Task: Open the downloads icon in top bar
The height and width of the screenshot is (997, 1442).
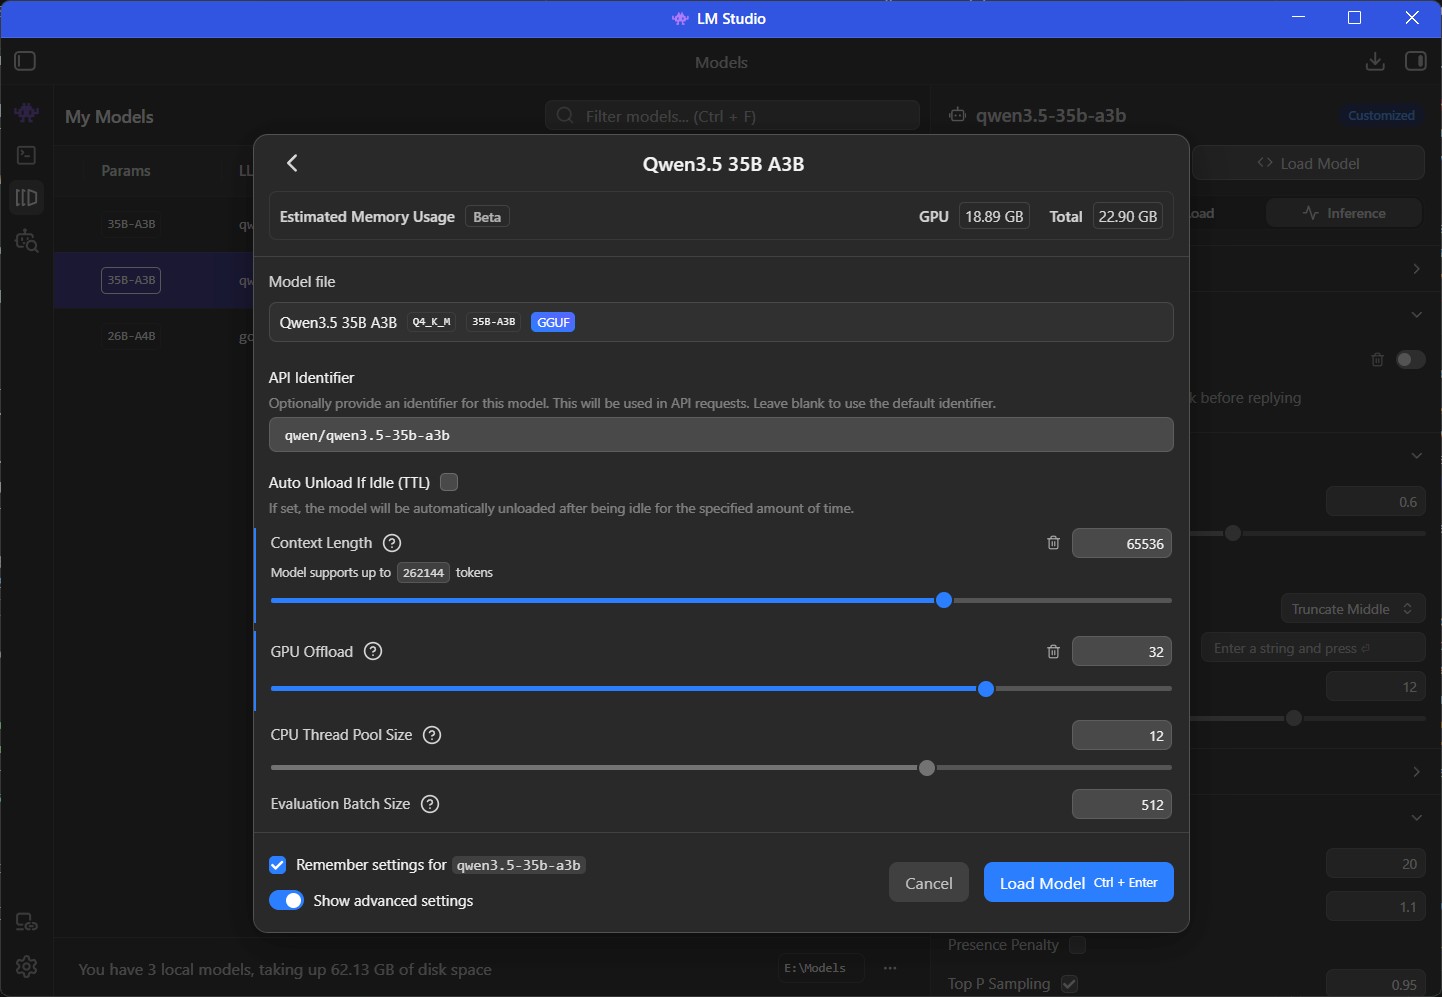Action: point(1375,61)
